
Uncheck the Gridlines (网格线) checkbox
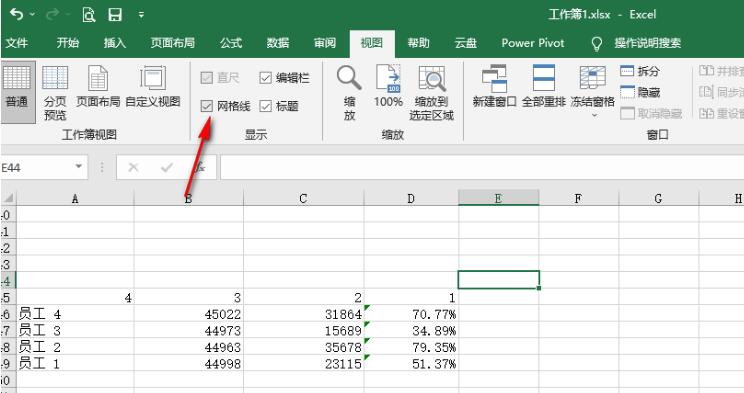[206, 106]
